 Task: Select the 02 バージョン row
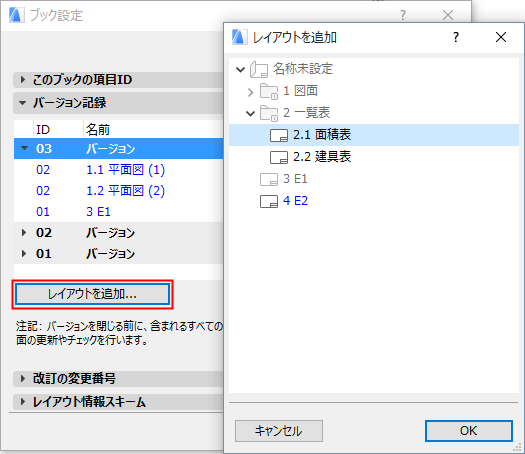click(118, 233)
